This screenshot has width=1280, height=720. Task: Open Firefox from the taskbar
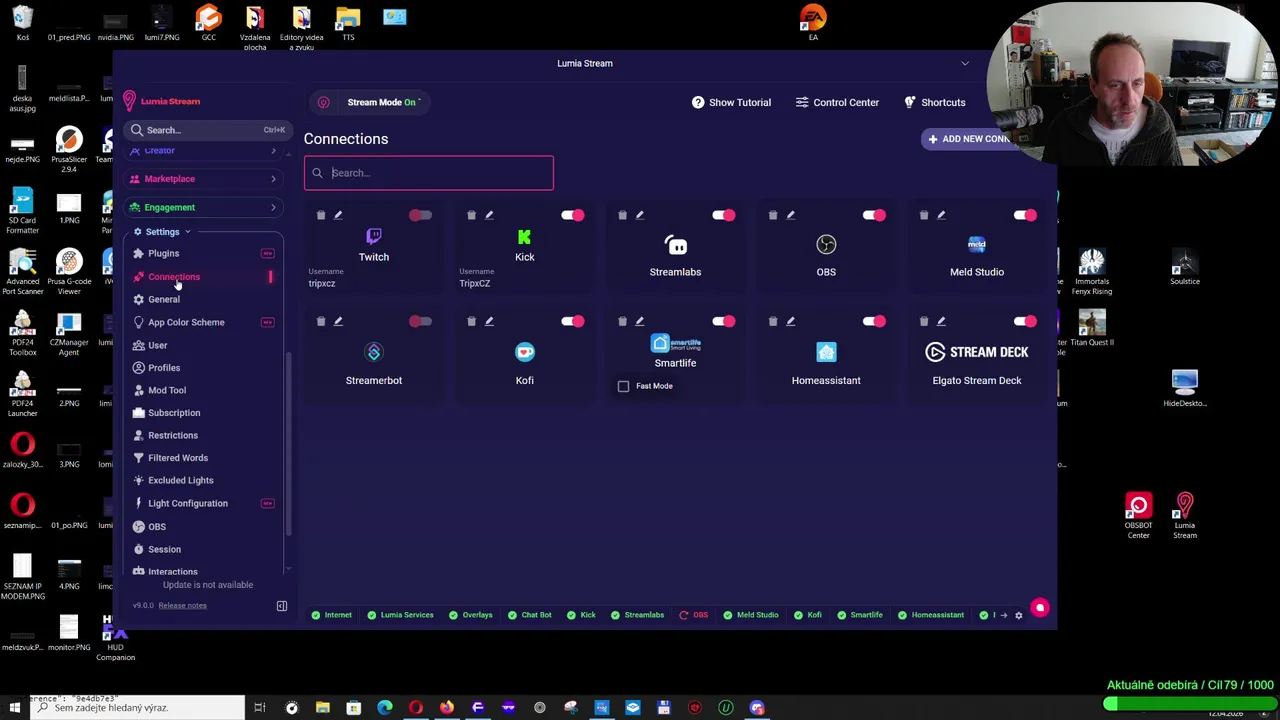tap(446, 708)
